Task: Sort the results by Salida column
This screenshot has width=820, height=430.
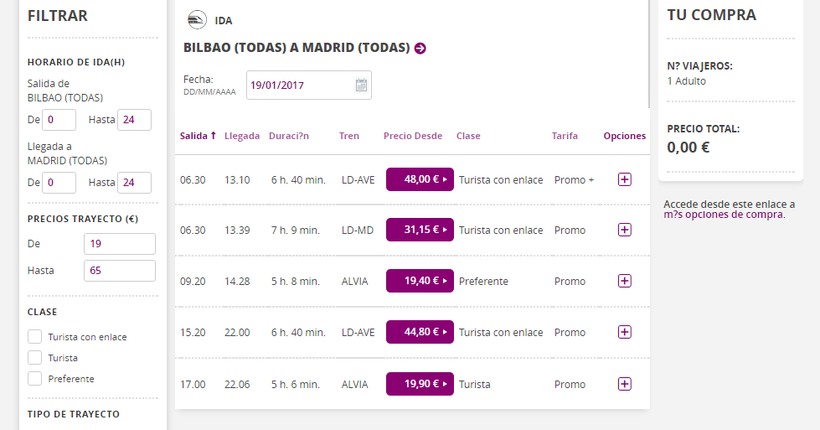Action: click(x=197, y=136)
